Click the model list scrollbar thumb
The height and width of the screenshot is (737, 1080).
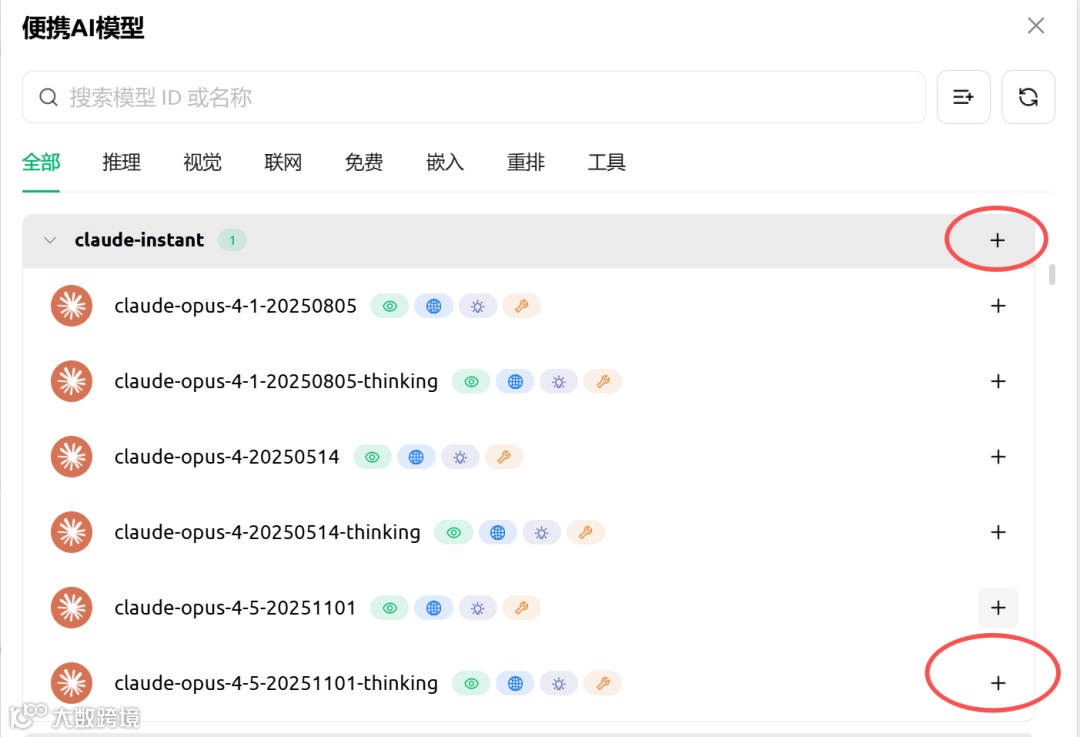coord(1052,274)
